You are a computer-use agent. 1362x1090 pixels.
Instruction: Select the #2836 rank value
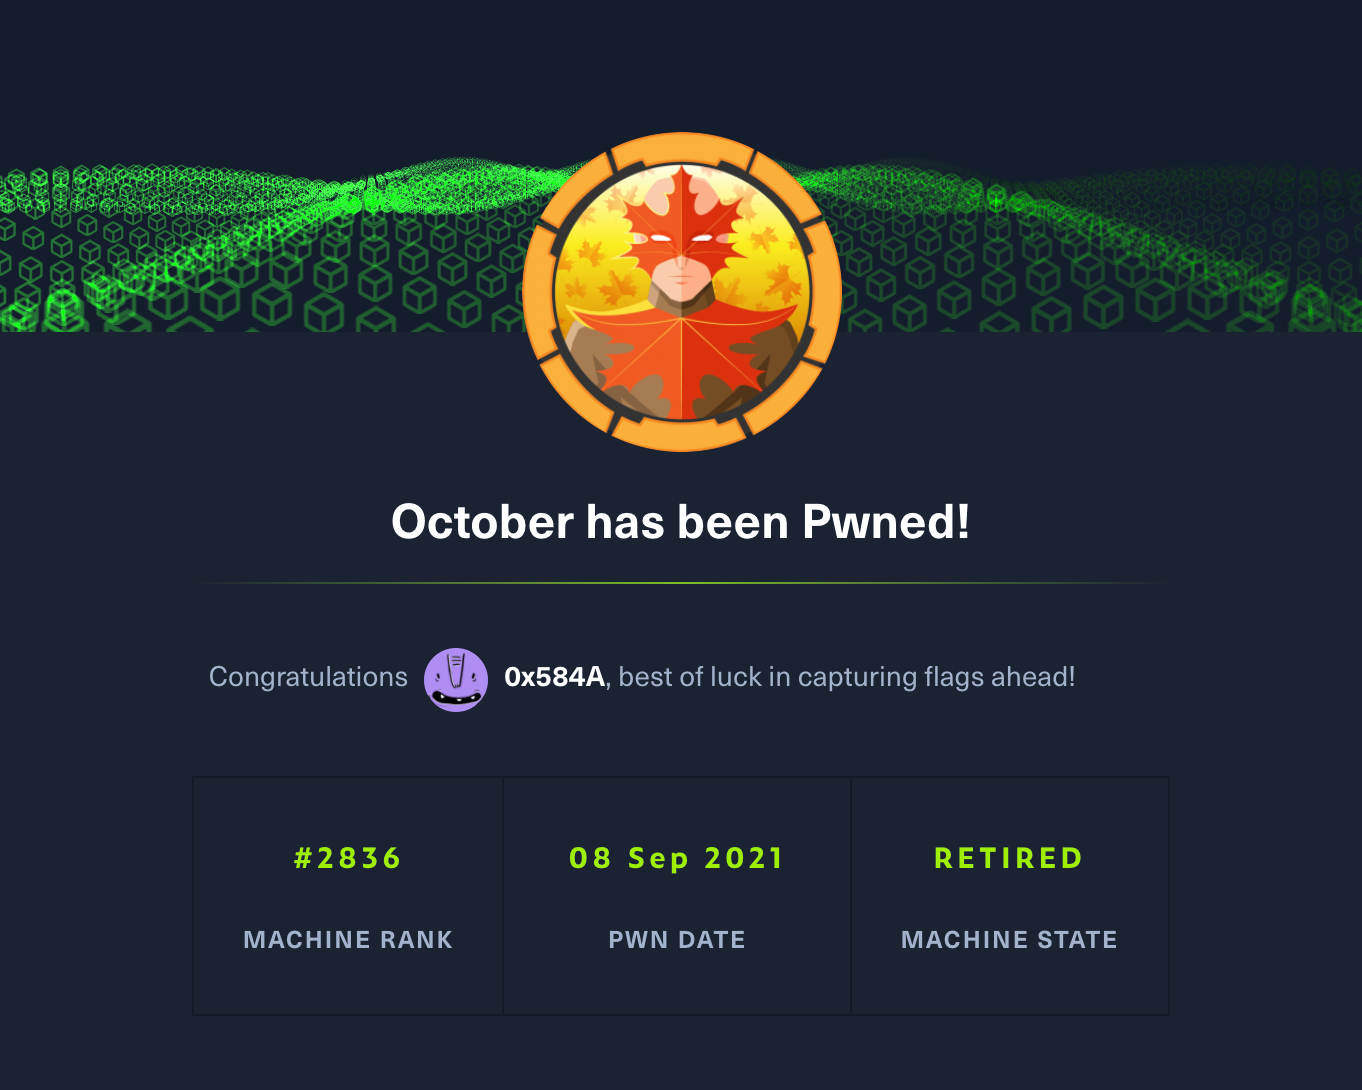348,858
